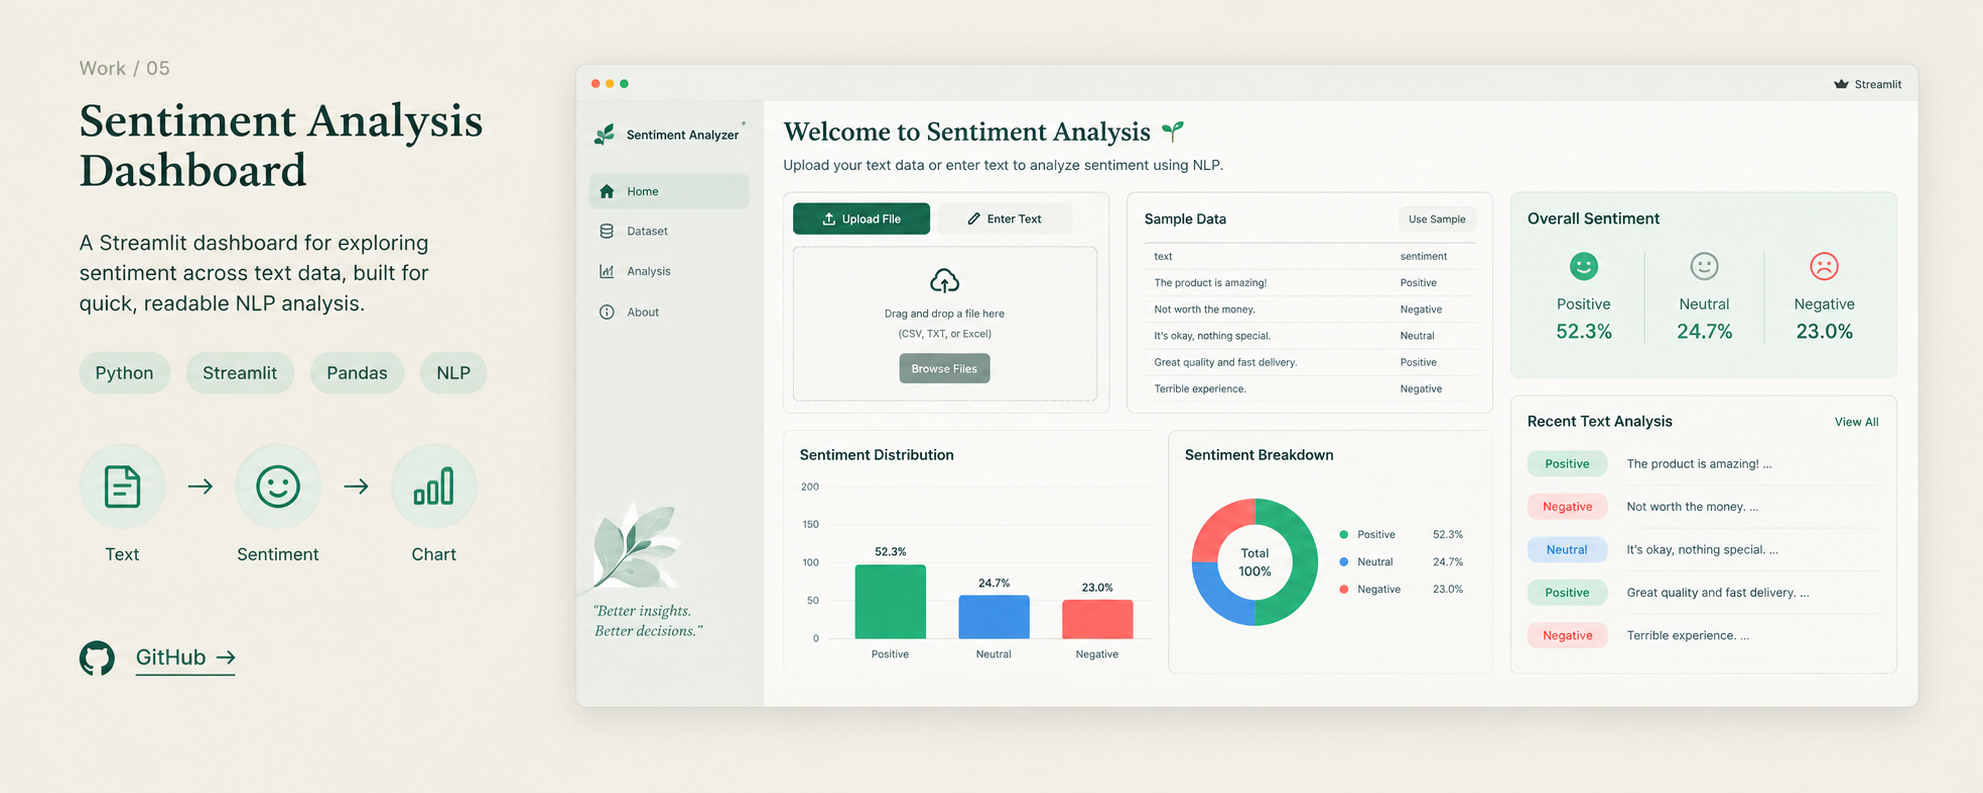Click the donut chart center Total 100%
Image resolution: width=1983 pixels, height=793 pixels.
1255,562
